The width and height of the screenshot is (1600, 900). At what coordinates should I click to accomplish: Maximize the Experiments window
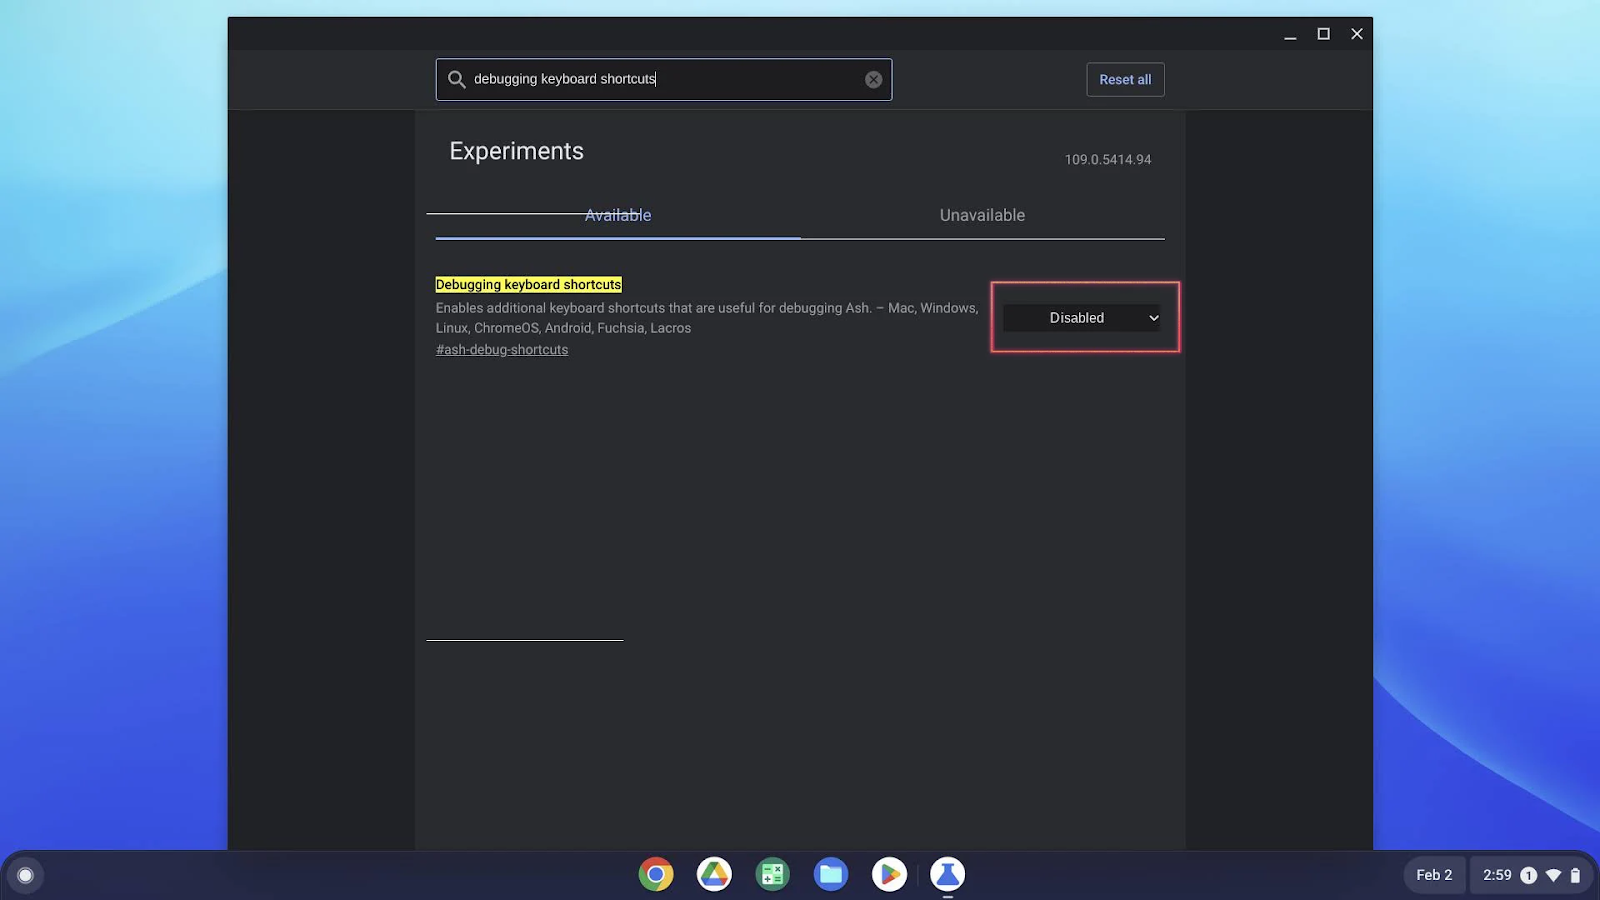click(x=1324, y=34)
